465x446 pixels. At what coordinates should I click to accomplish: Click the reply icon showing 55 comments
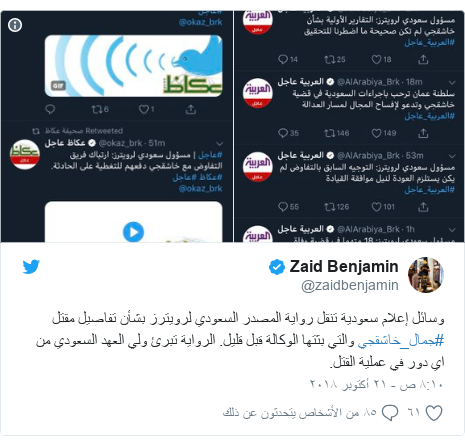[x=283, y=207]
